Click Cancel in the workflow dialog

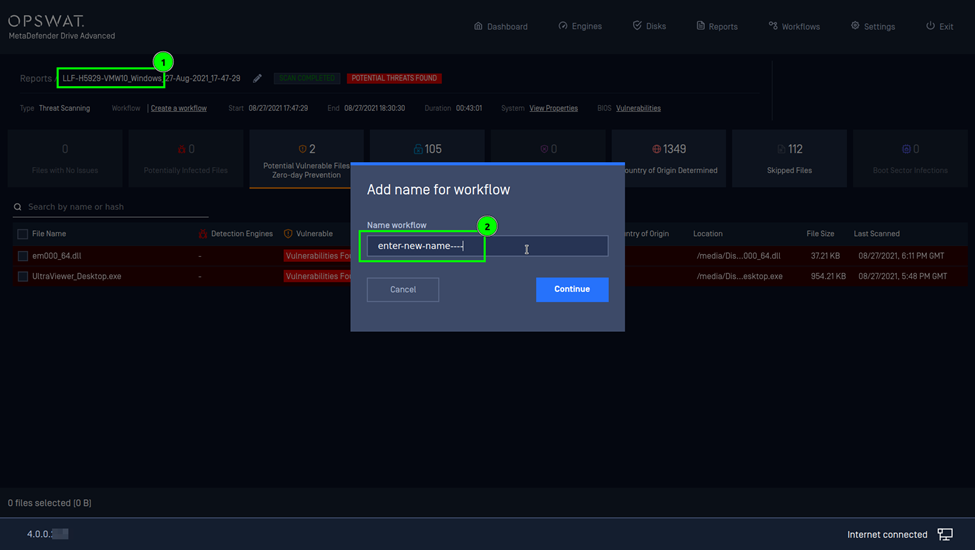coord(403,290)
